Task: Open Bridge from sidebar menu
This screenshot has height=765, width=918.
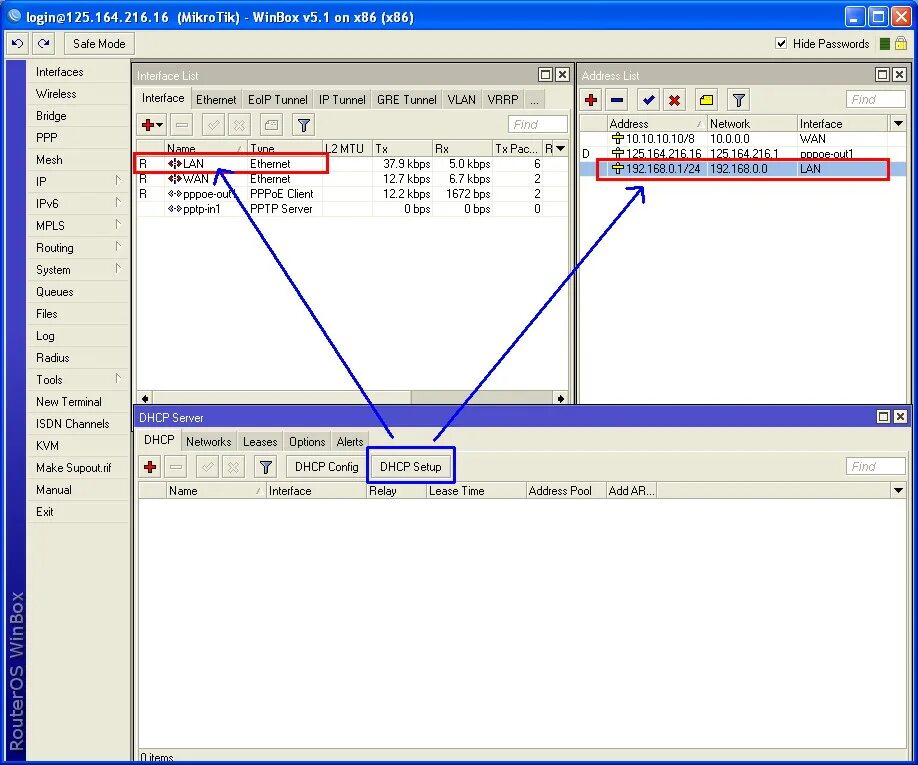Action: 51,115
